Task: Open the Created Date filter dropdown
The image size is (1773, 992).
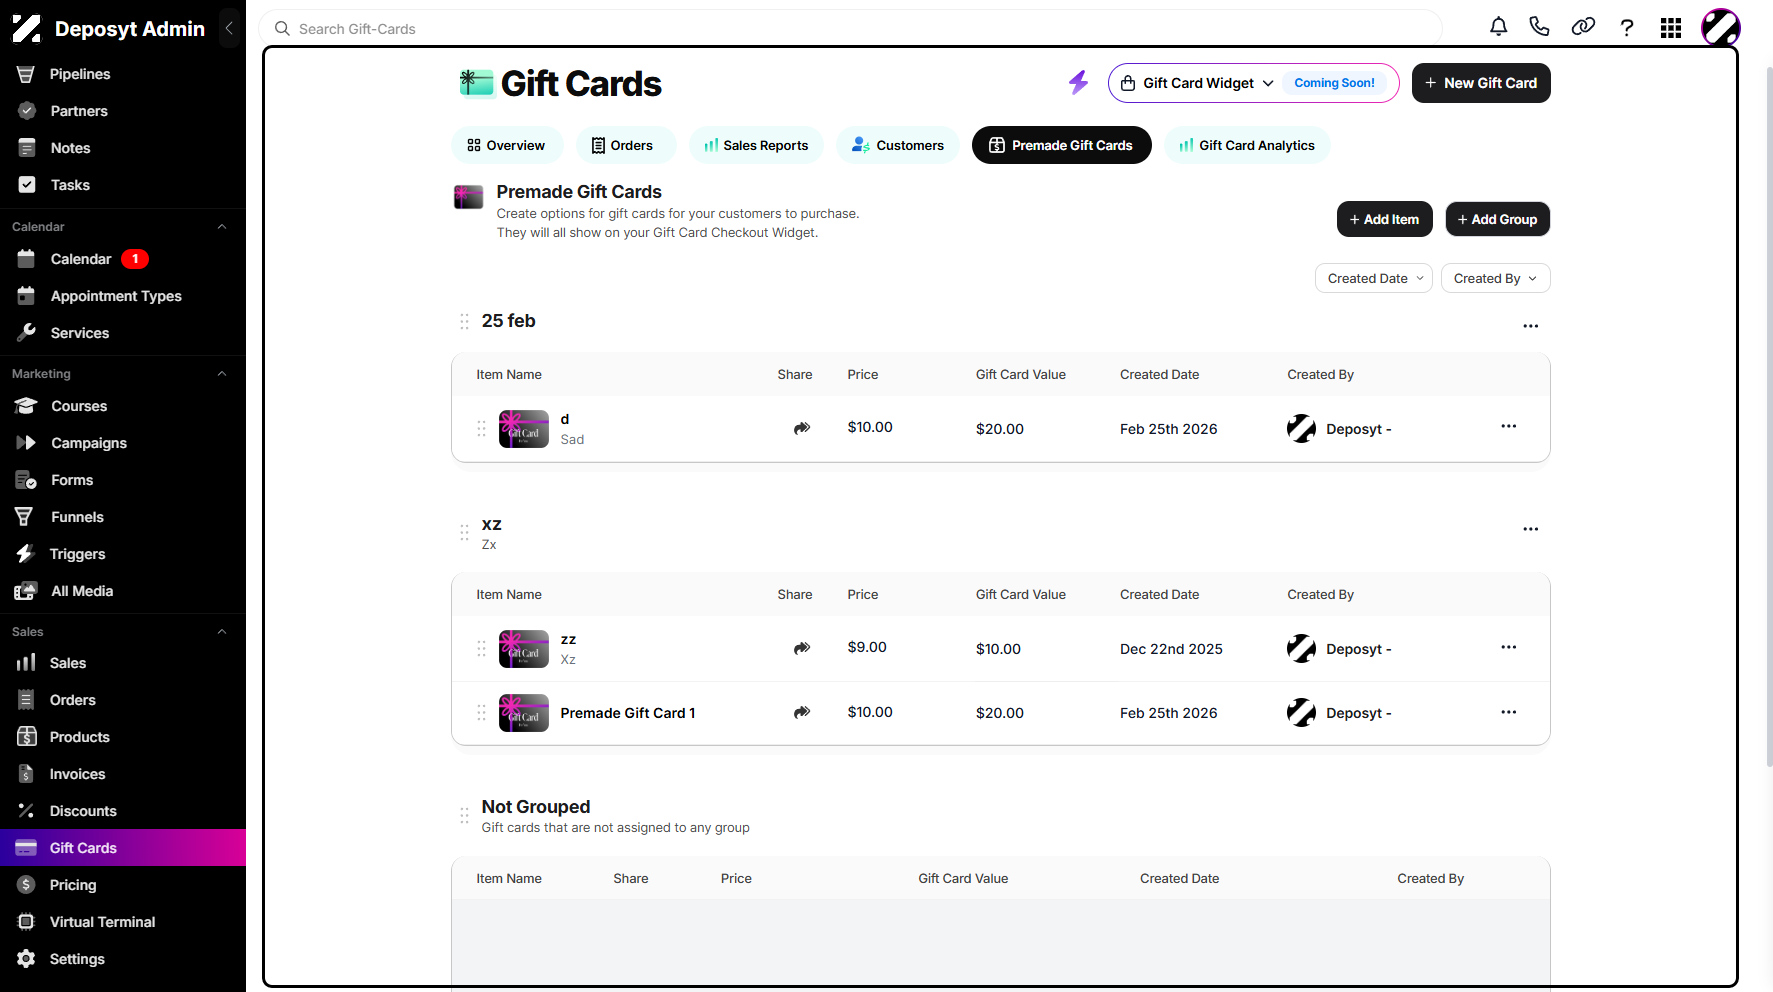Action: pos(1374,278)
